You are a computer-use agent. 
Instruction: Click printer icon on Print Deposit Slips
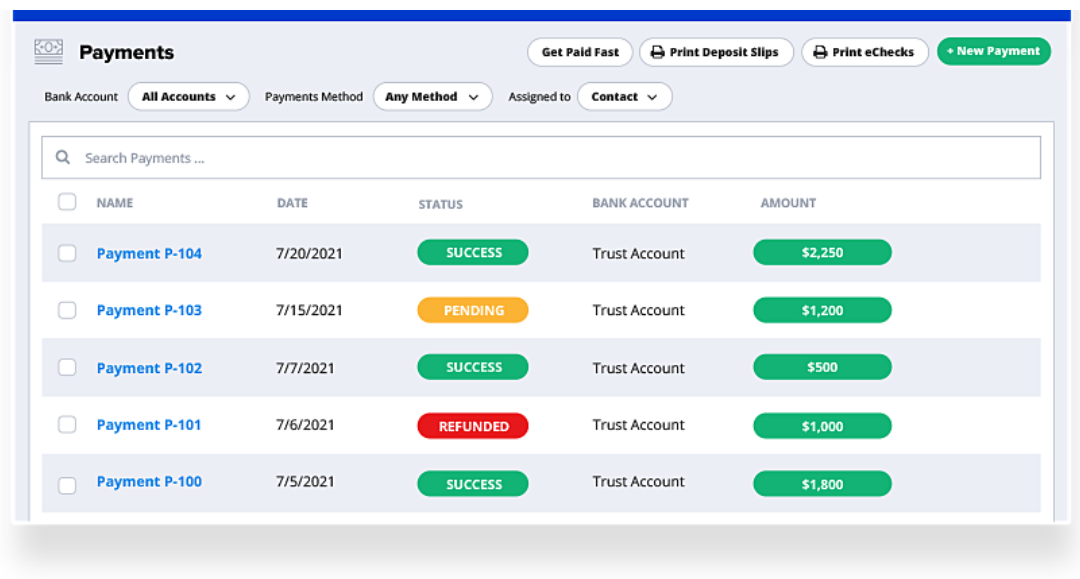point(658,52)
